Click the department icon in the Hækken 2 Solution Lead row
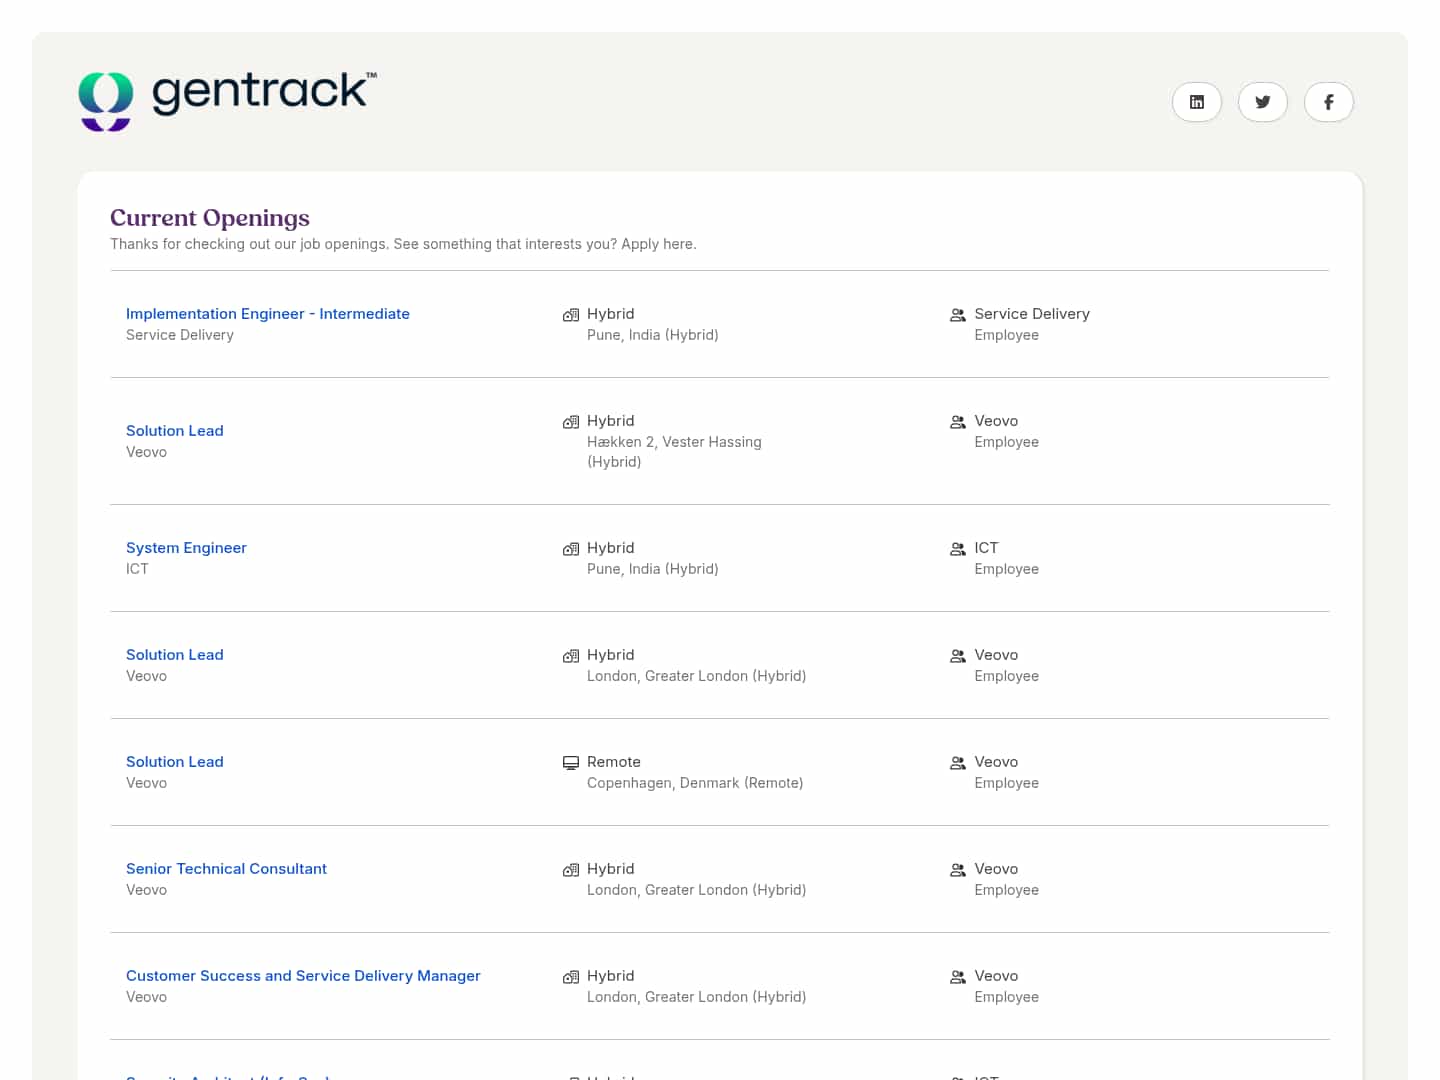The image size is (1440, 1080). coord(958,422)
